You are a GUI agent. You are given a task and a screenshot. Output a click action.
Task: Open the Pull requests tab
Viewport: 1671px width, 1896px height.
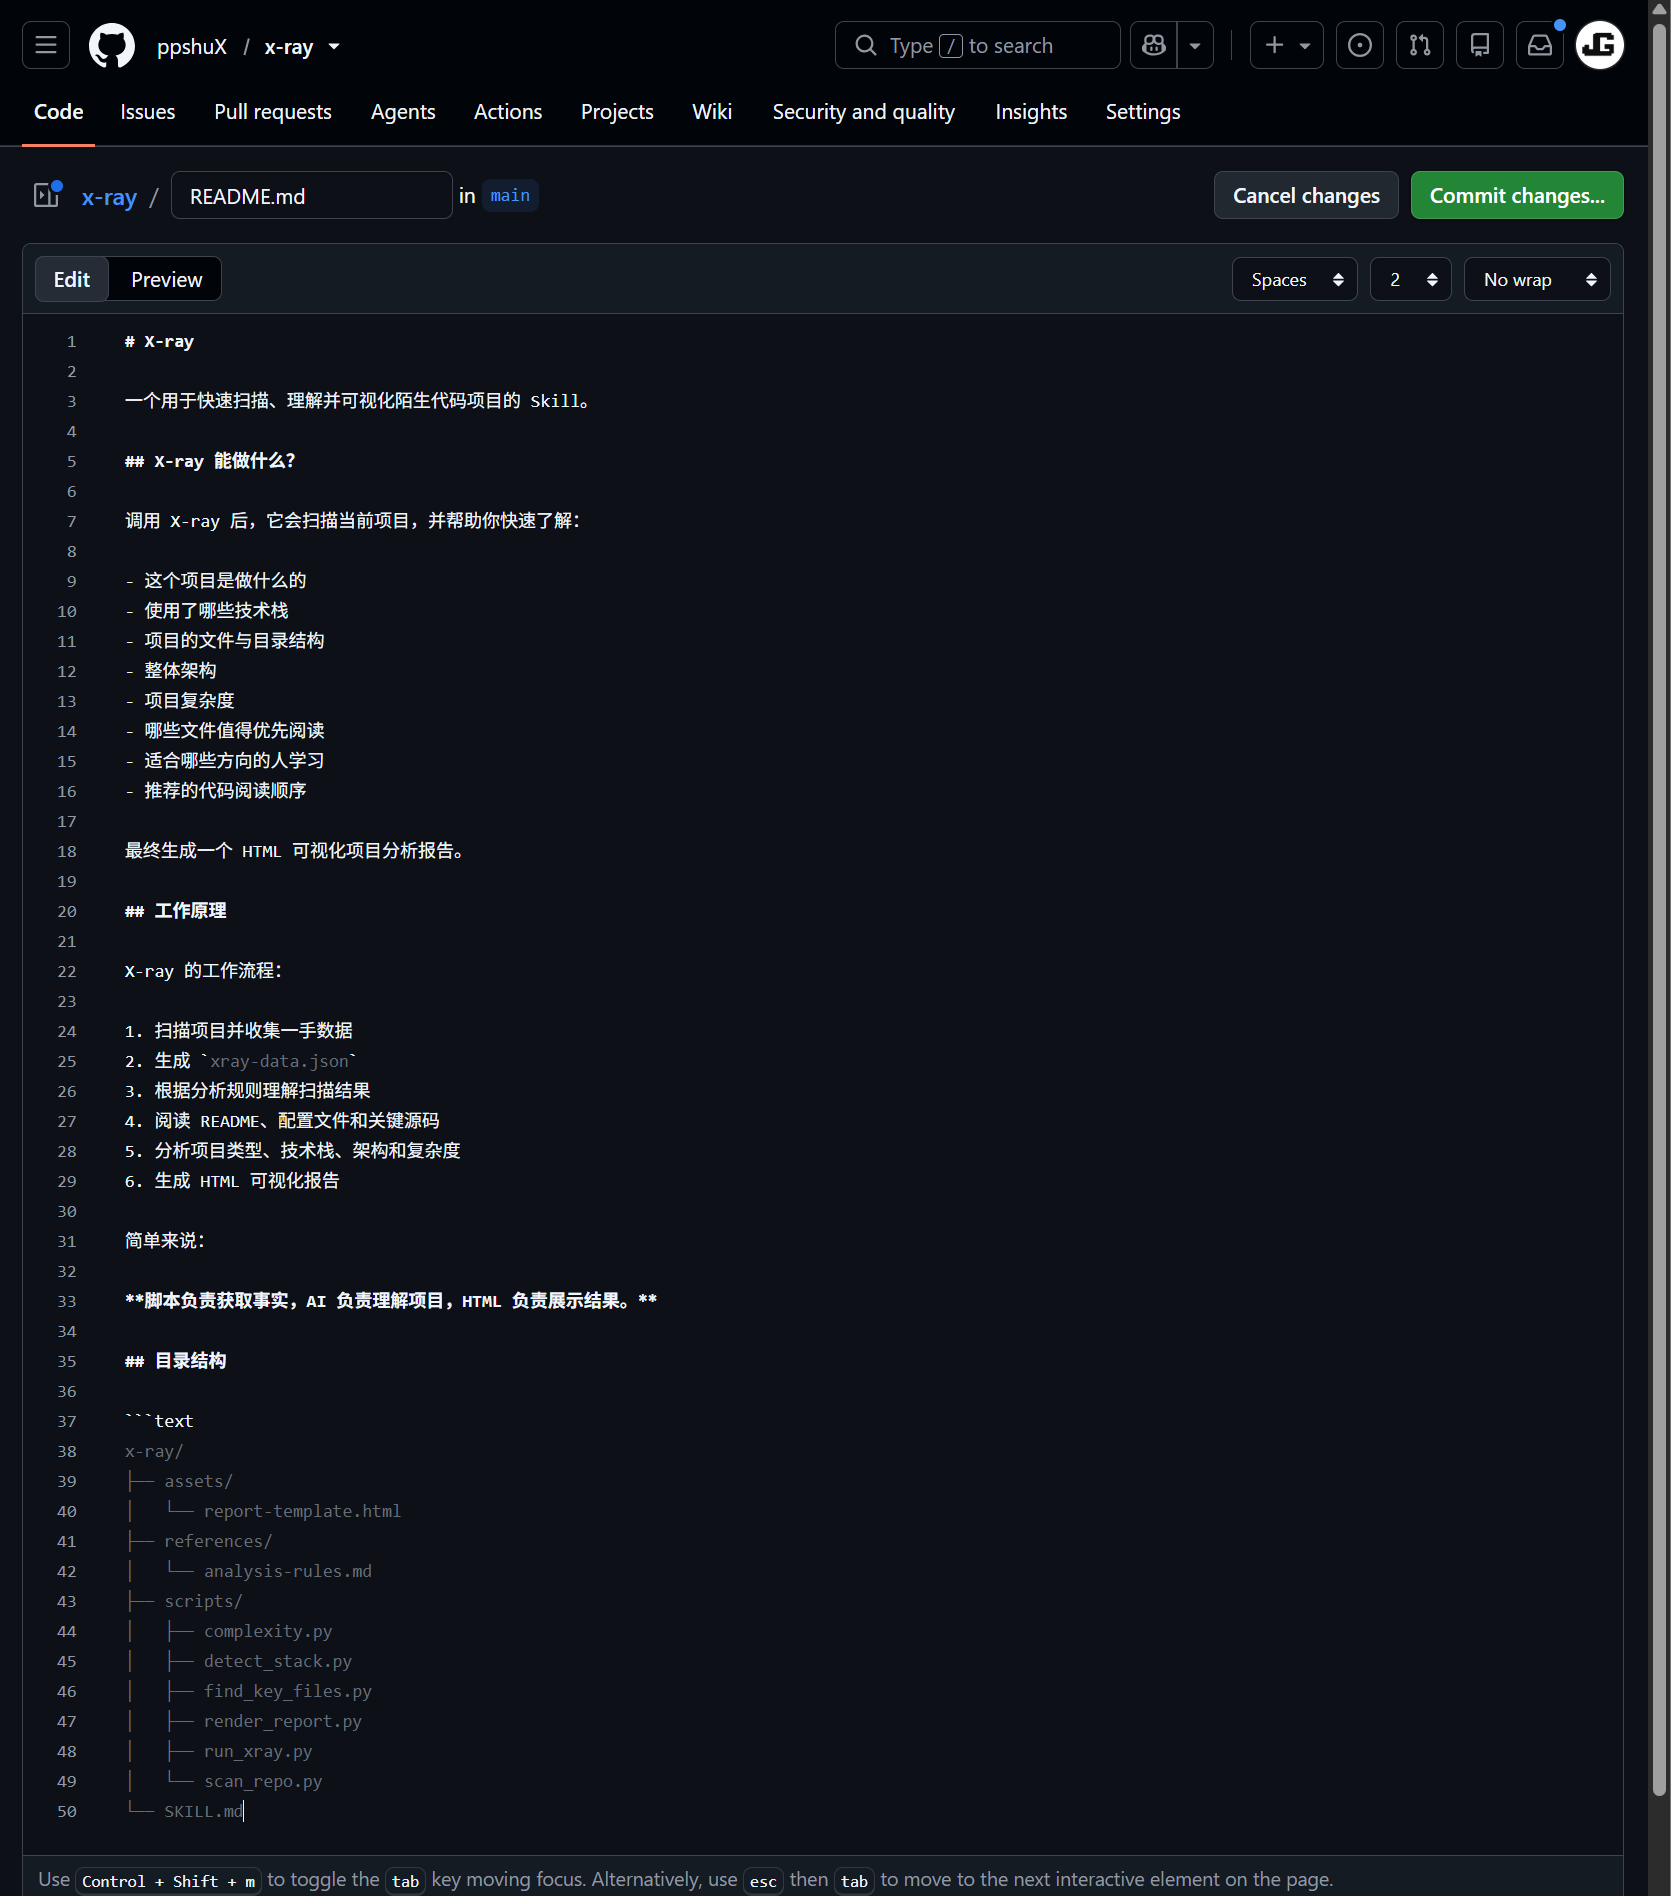pos(273,112)
